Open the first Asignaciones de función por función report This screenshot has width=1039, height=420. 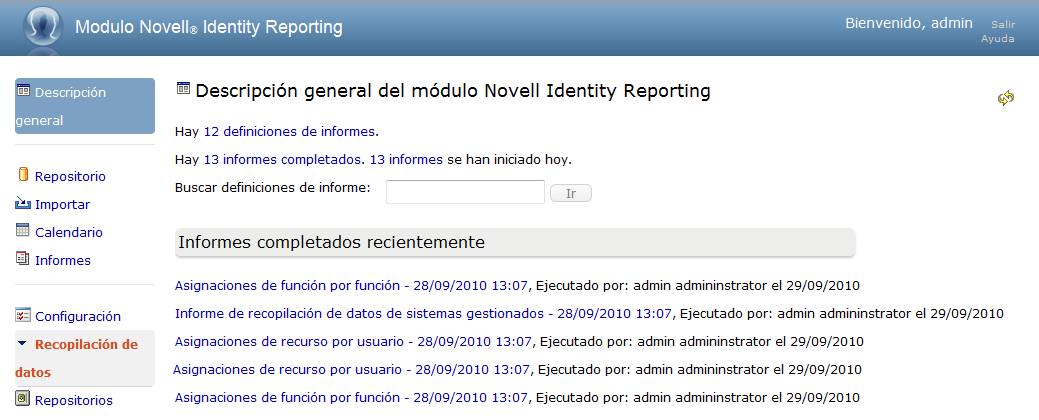351,286
